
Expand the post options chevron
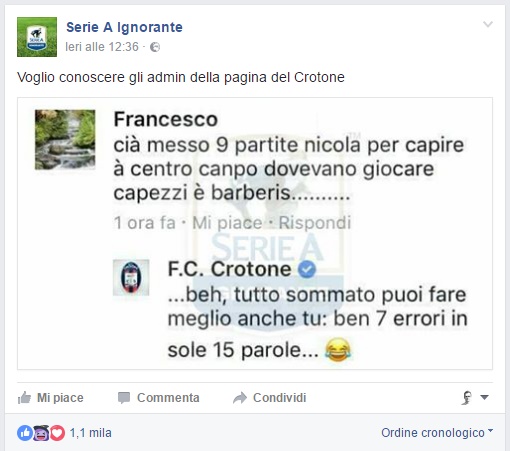click(488, 24)
